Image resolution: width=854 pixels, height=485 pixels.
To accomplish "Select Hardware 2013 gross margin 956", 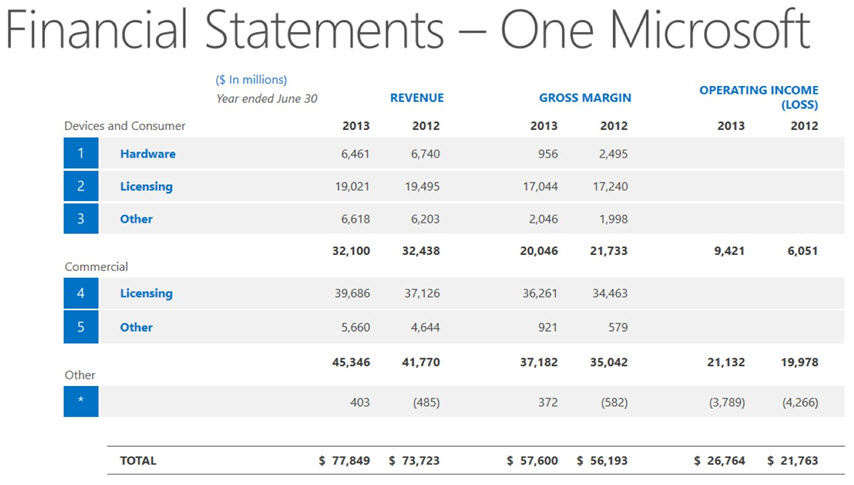I will coord(548,154).
